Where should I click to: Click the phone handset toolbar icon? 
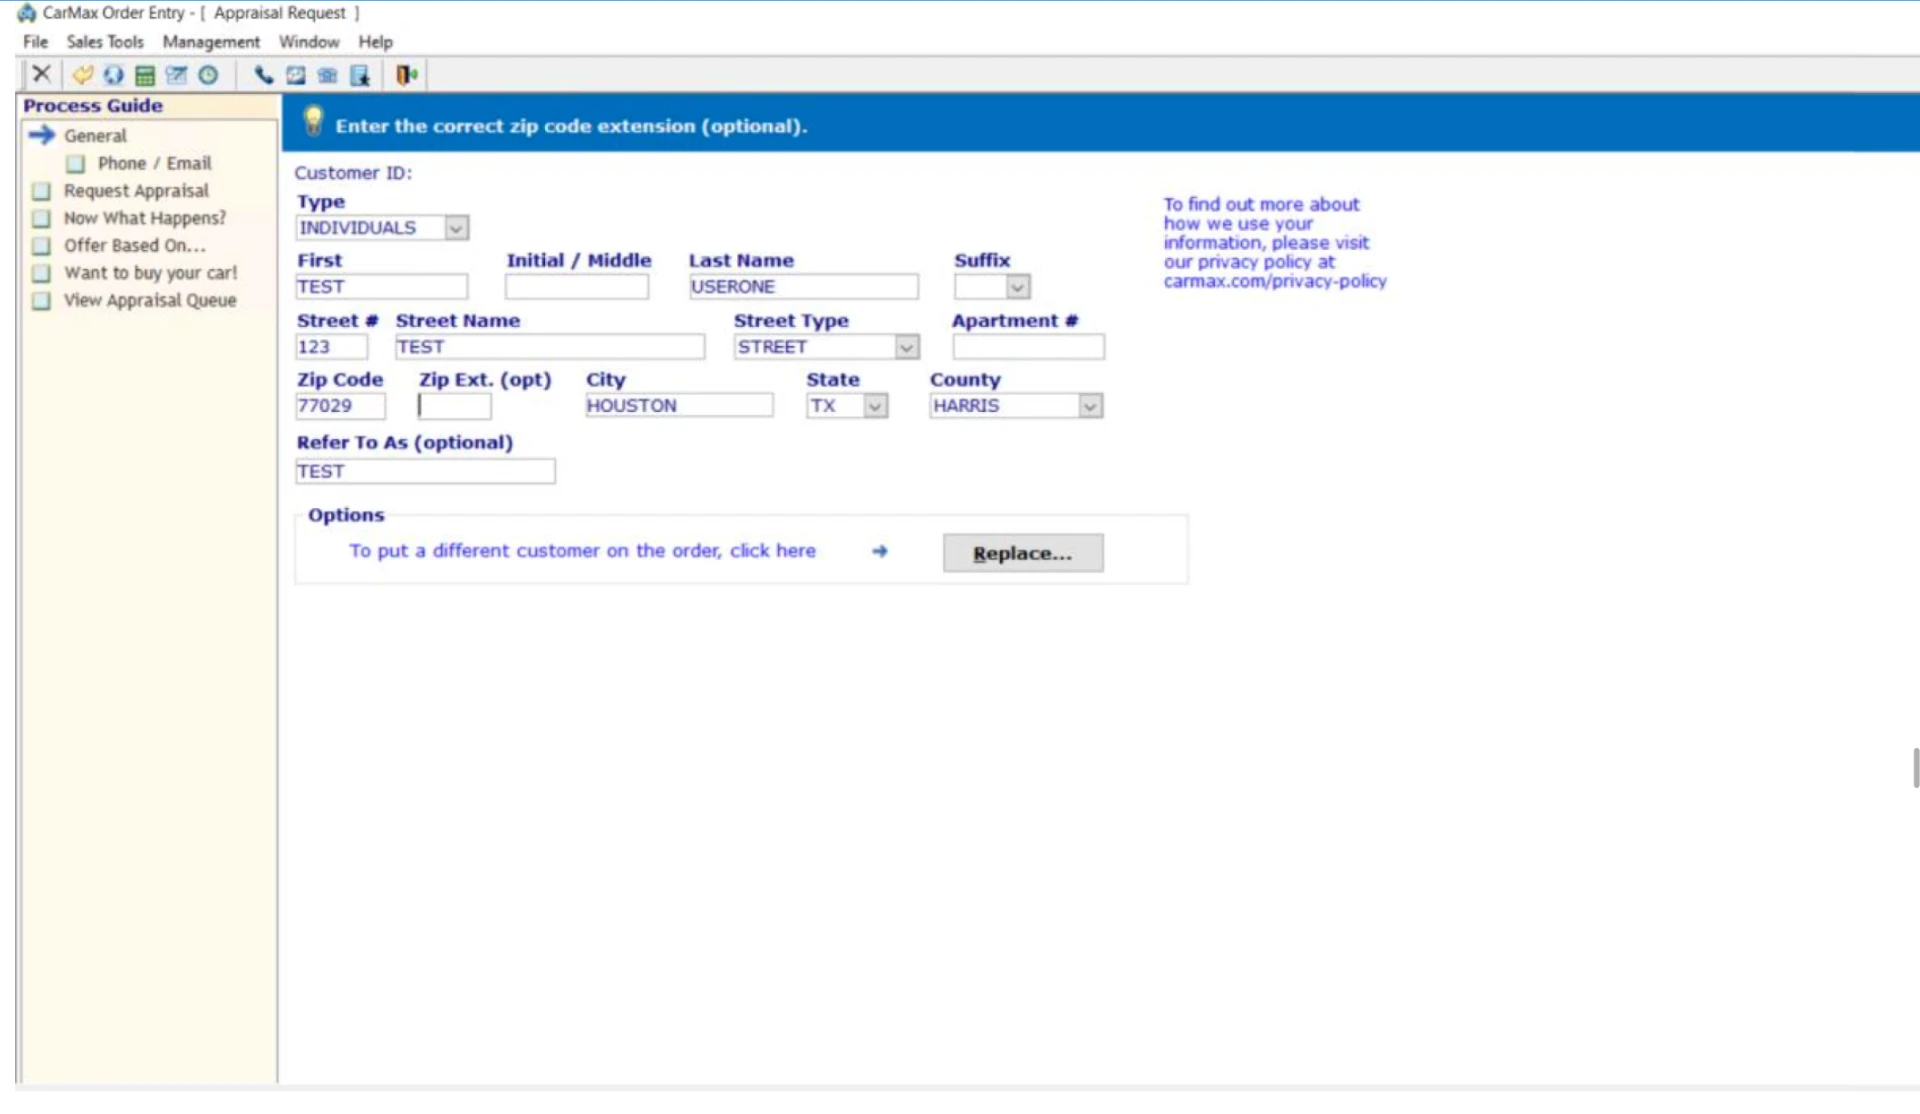coord(264,75)
